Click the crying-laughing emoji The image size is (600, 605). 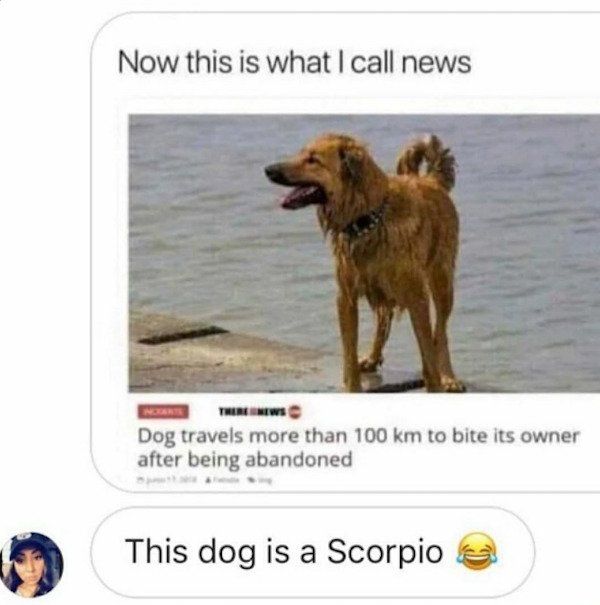coord(477,551)
